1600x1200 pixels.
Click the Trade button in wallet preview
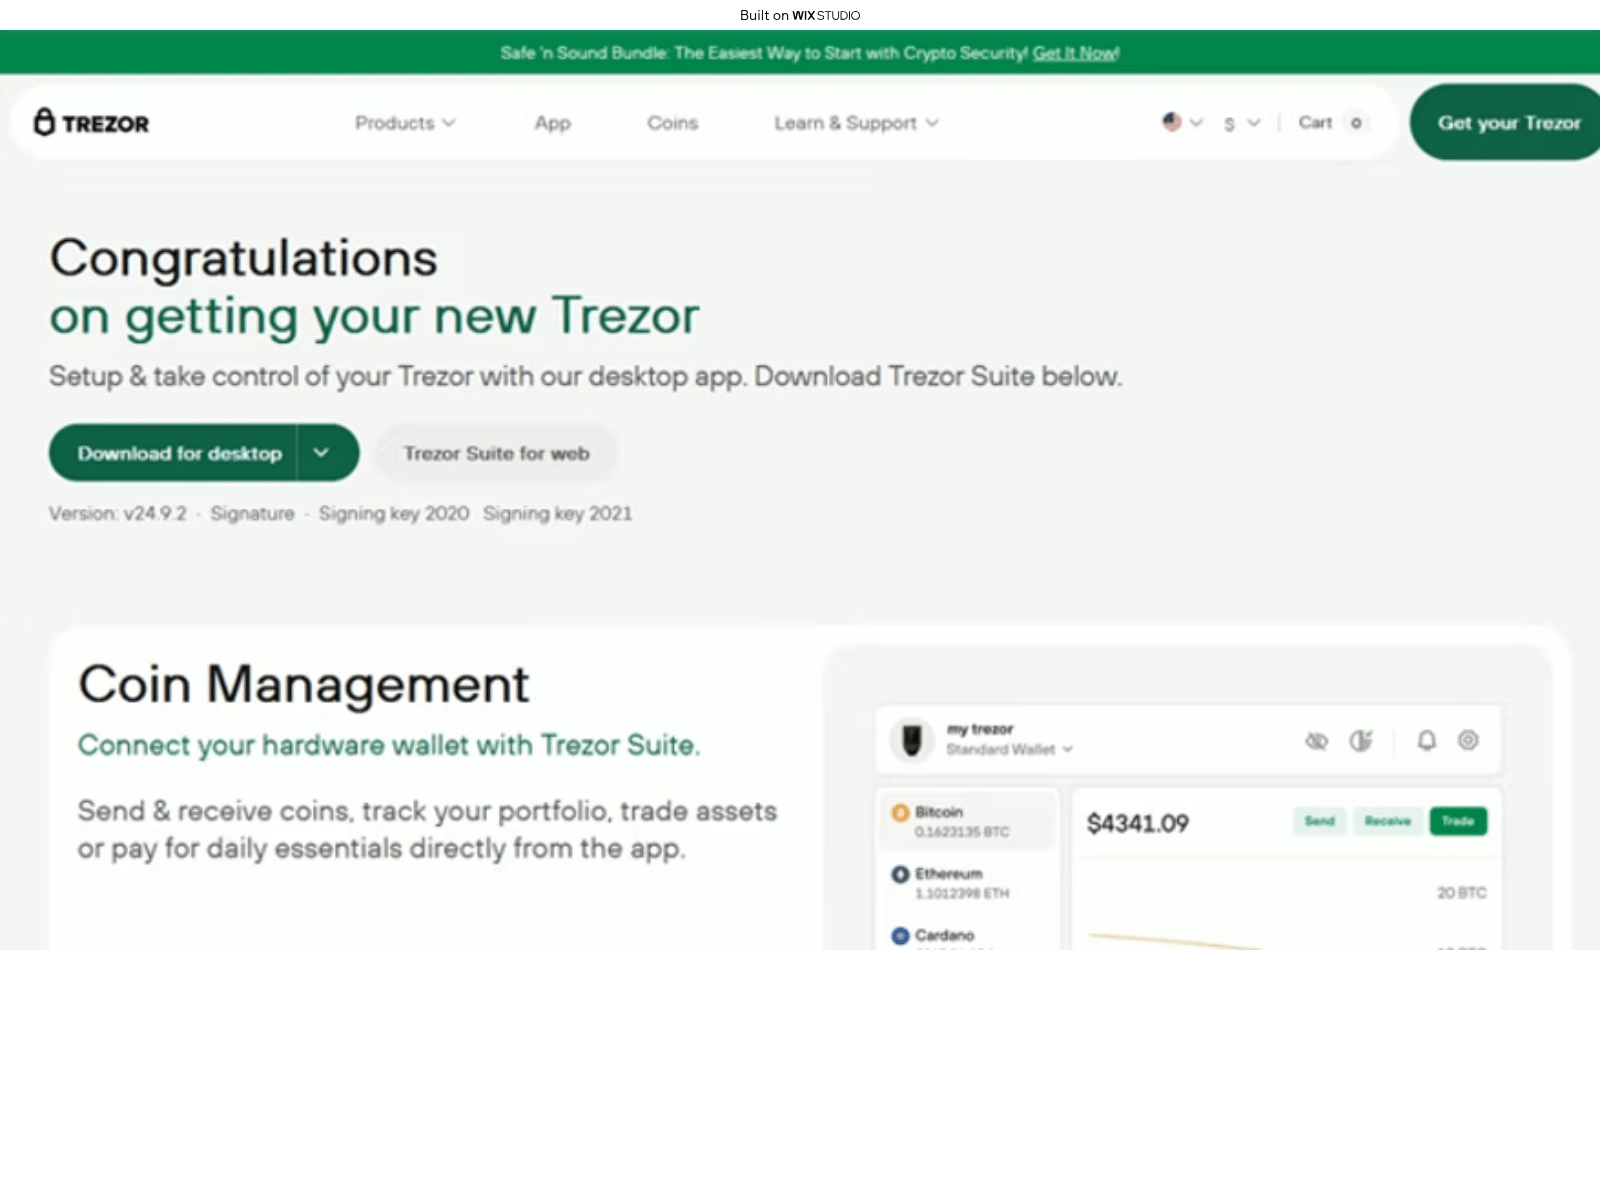click(x=1458, y=821)
